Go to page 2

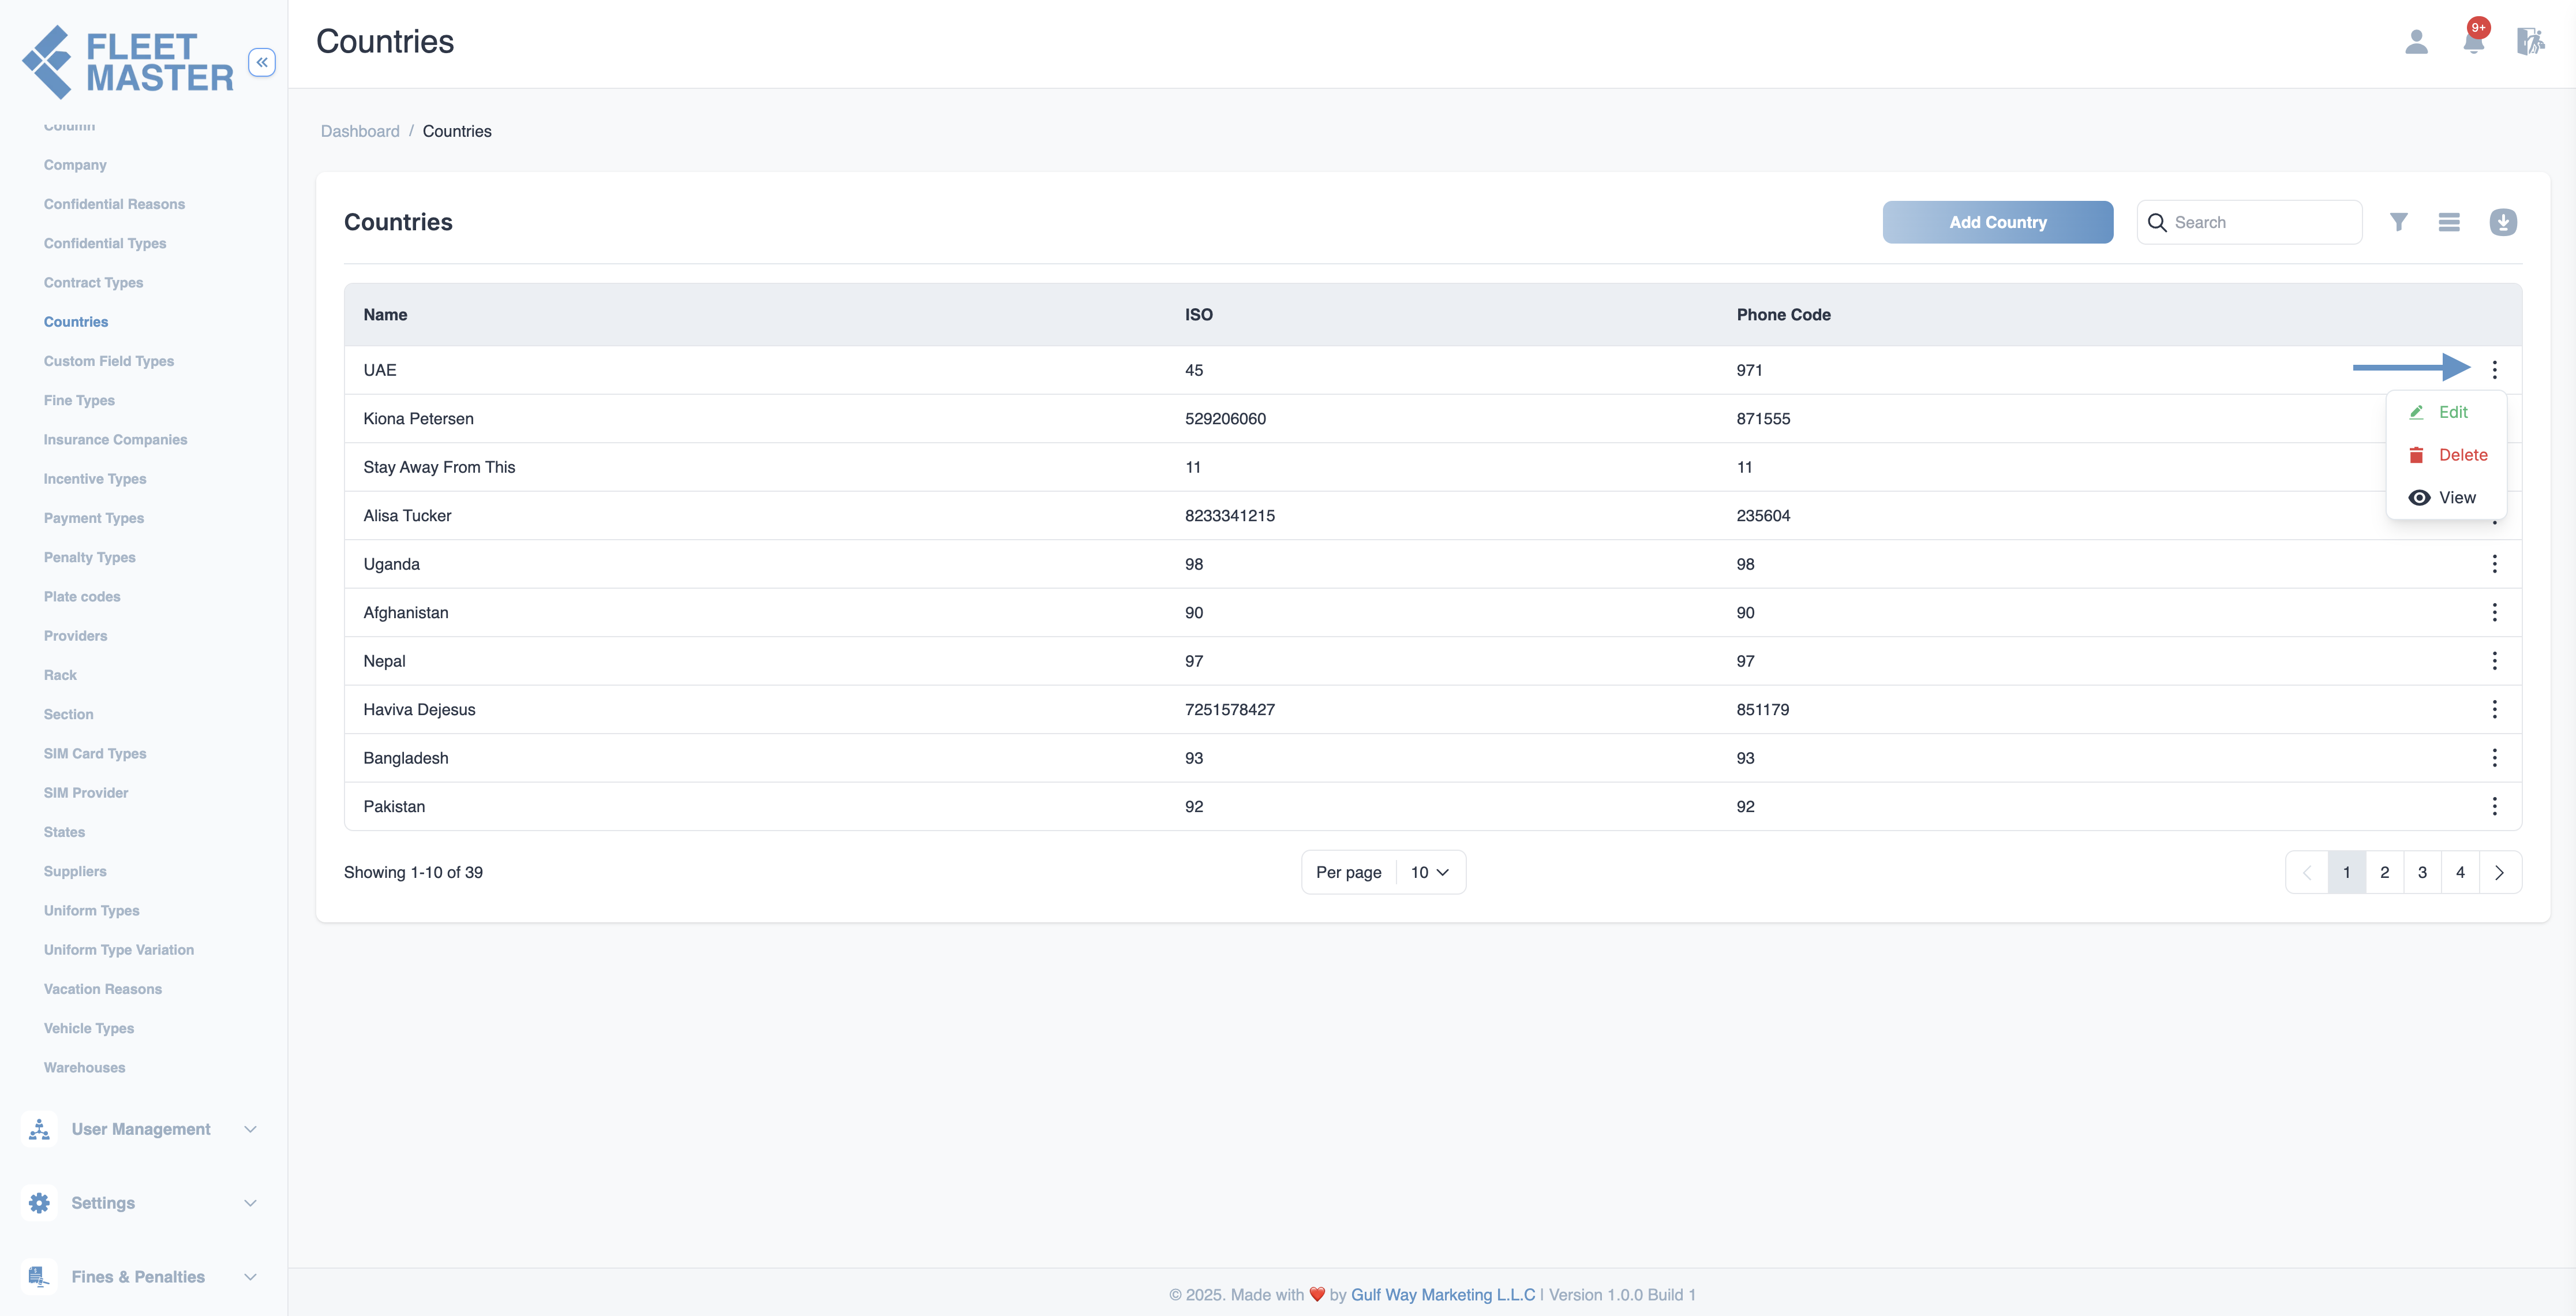pos(2384,872)
